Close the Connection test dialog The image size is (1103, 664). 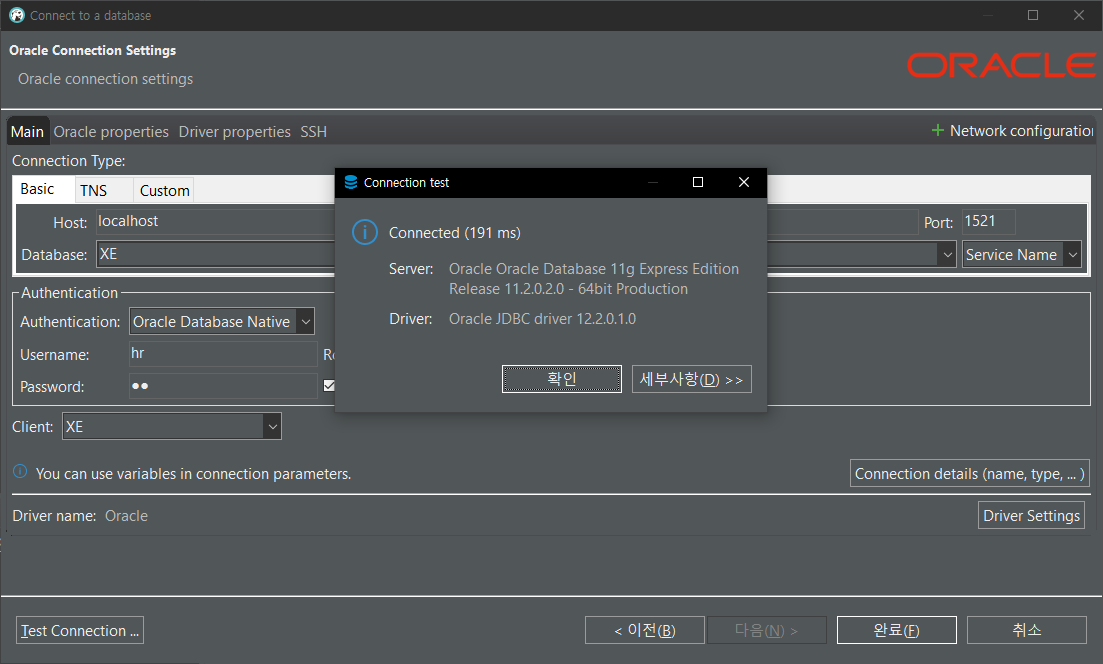pos(744,182)
